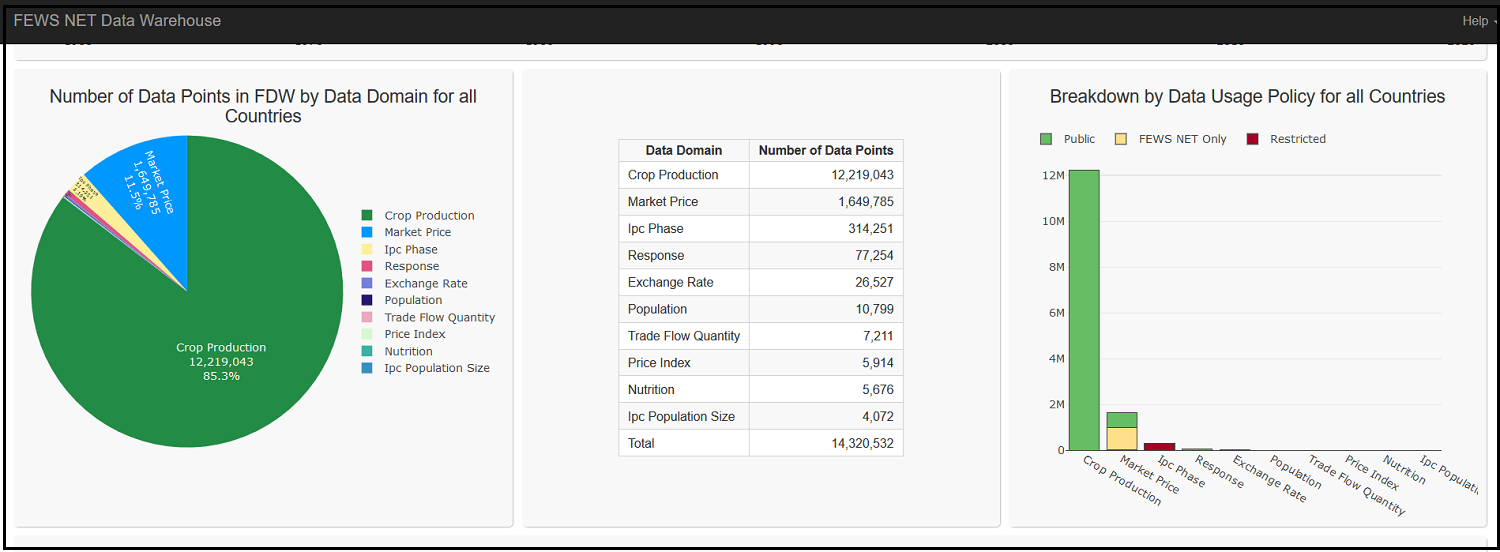Click the Response legend color square
The width and height of the screenshot is (1500, 552).
tap(367, 267)
